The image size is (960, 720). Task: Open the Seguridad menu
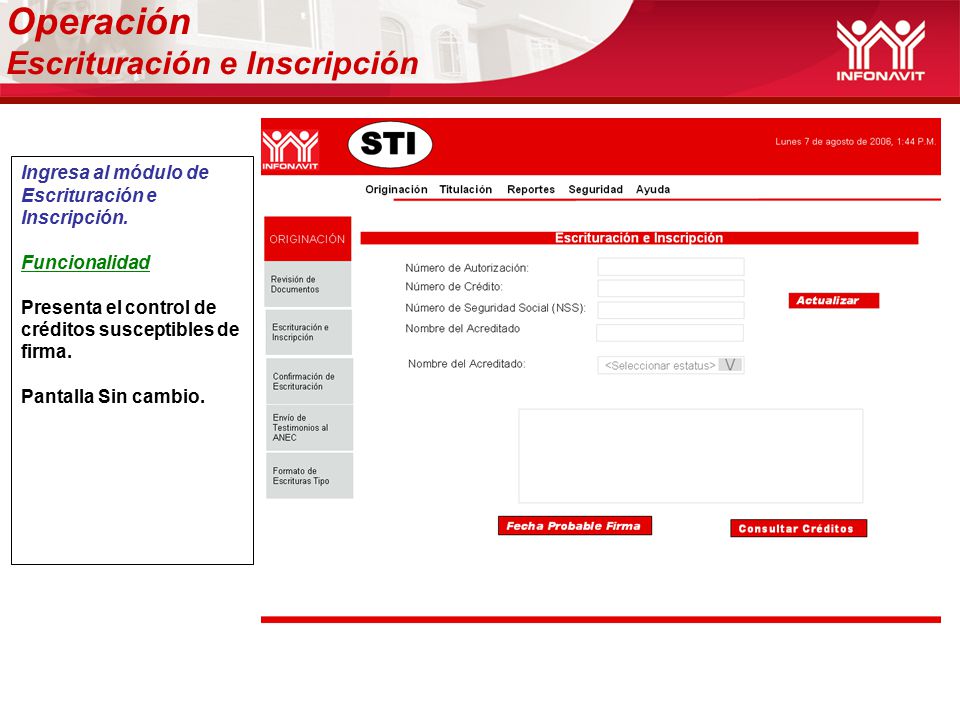tap(595, 189)
